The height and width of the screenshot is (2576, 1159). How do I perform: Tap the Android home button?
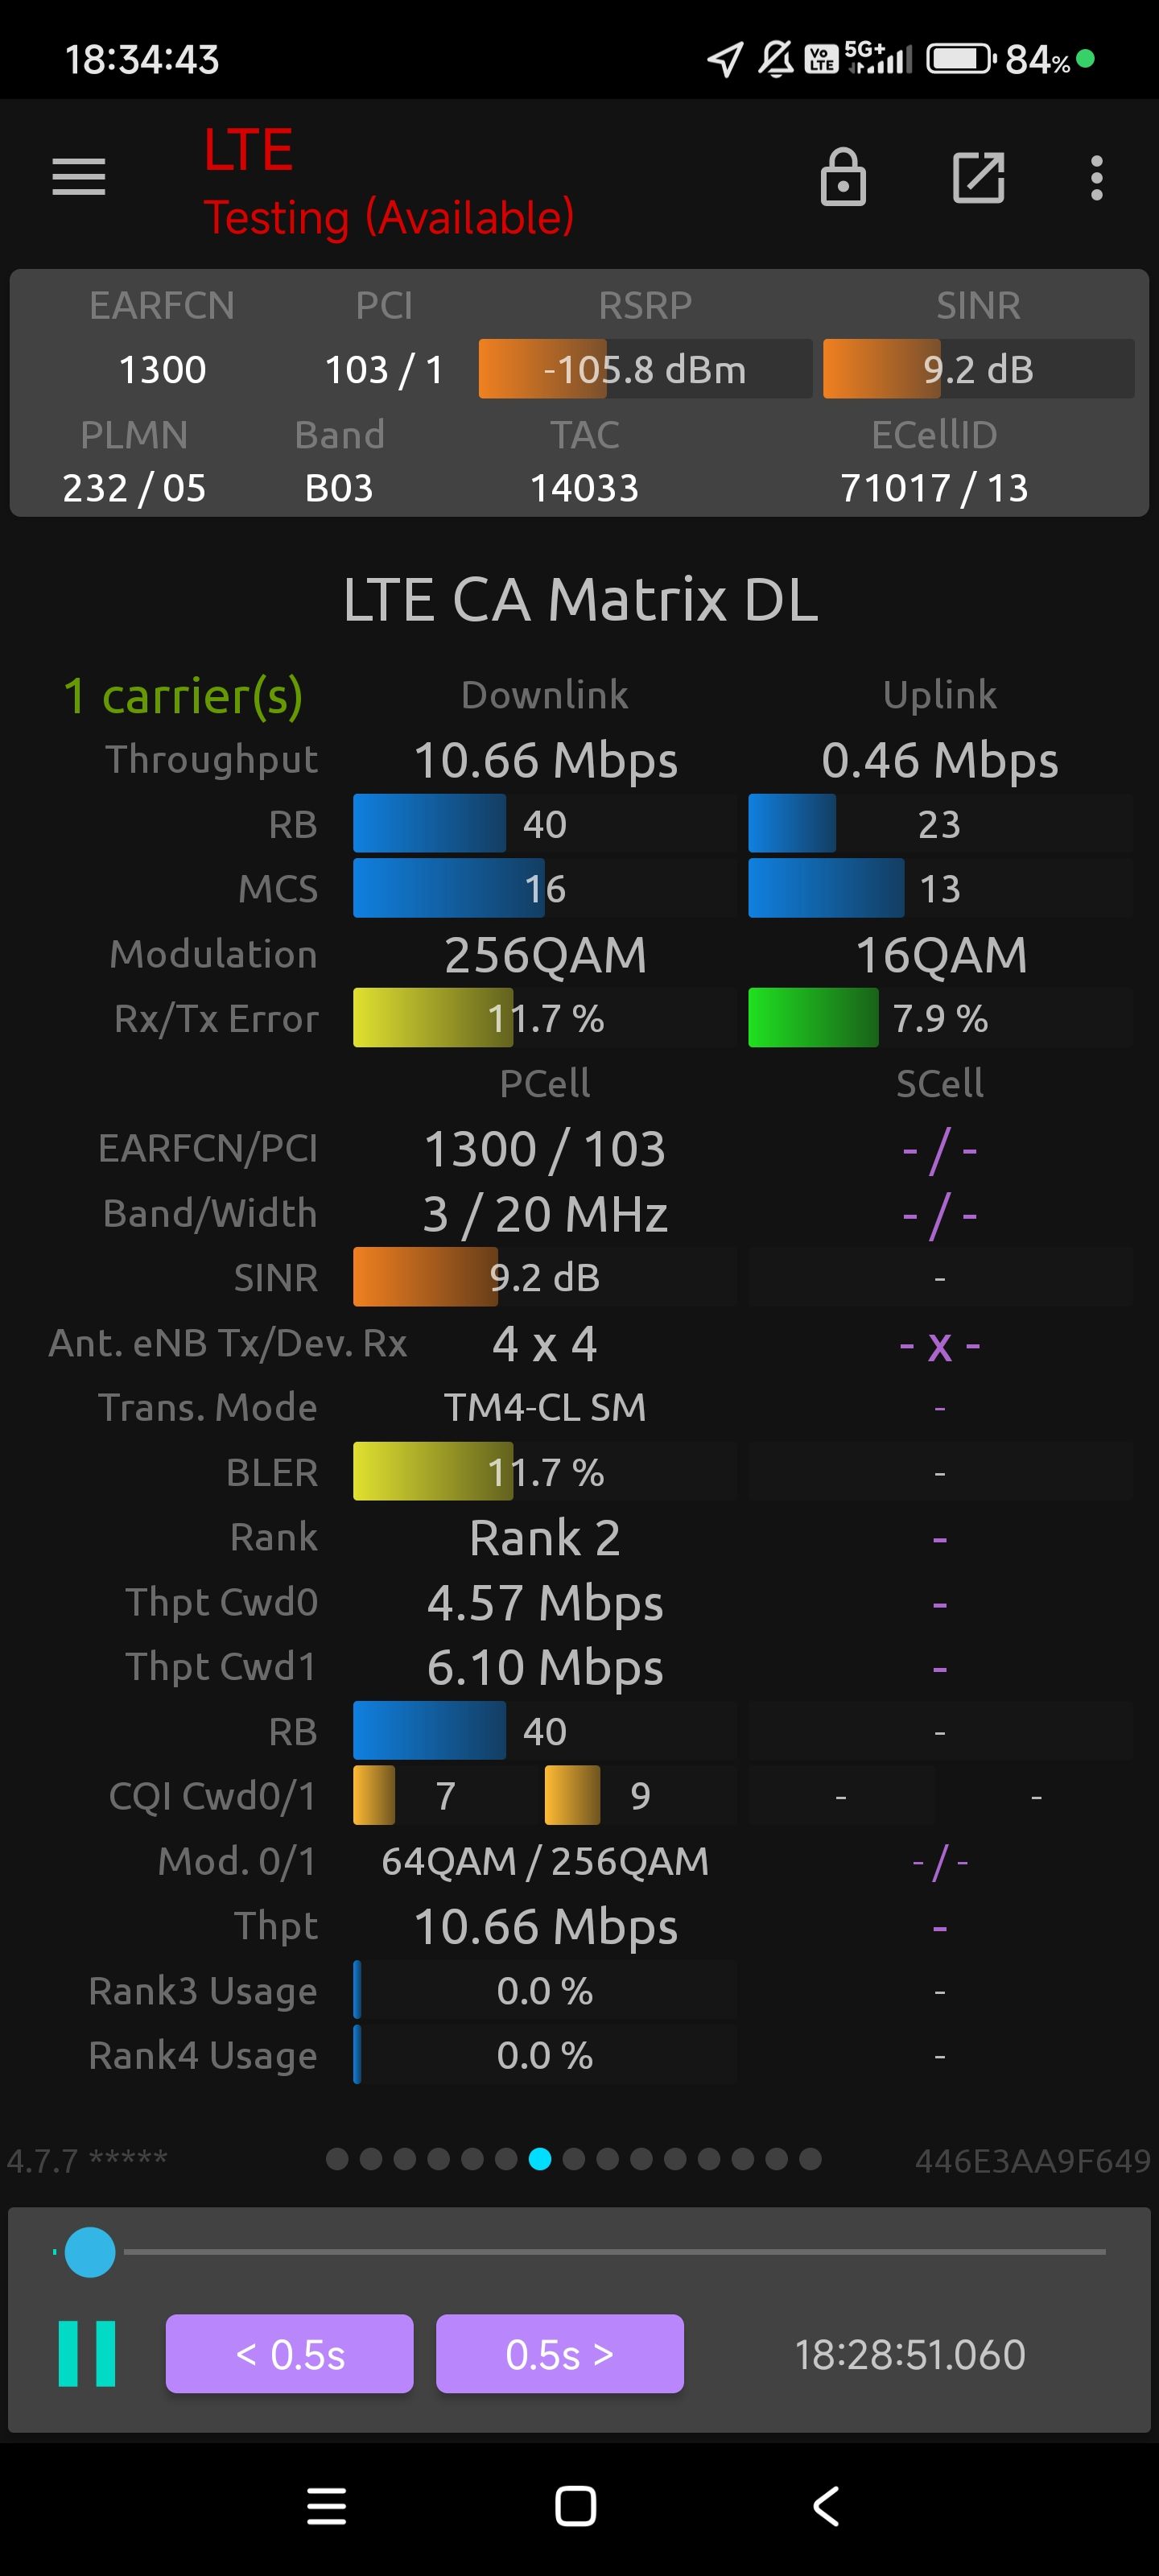click(x=576, y=2506)
